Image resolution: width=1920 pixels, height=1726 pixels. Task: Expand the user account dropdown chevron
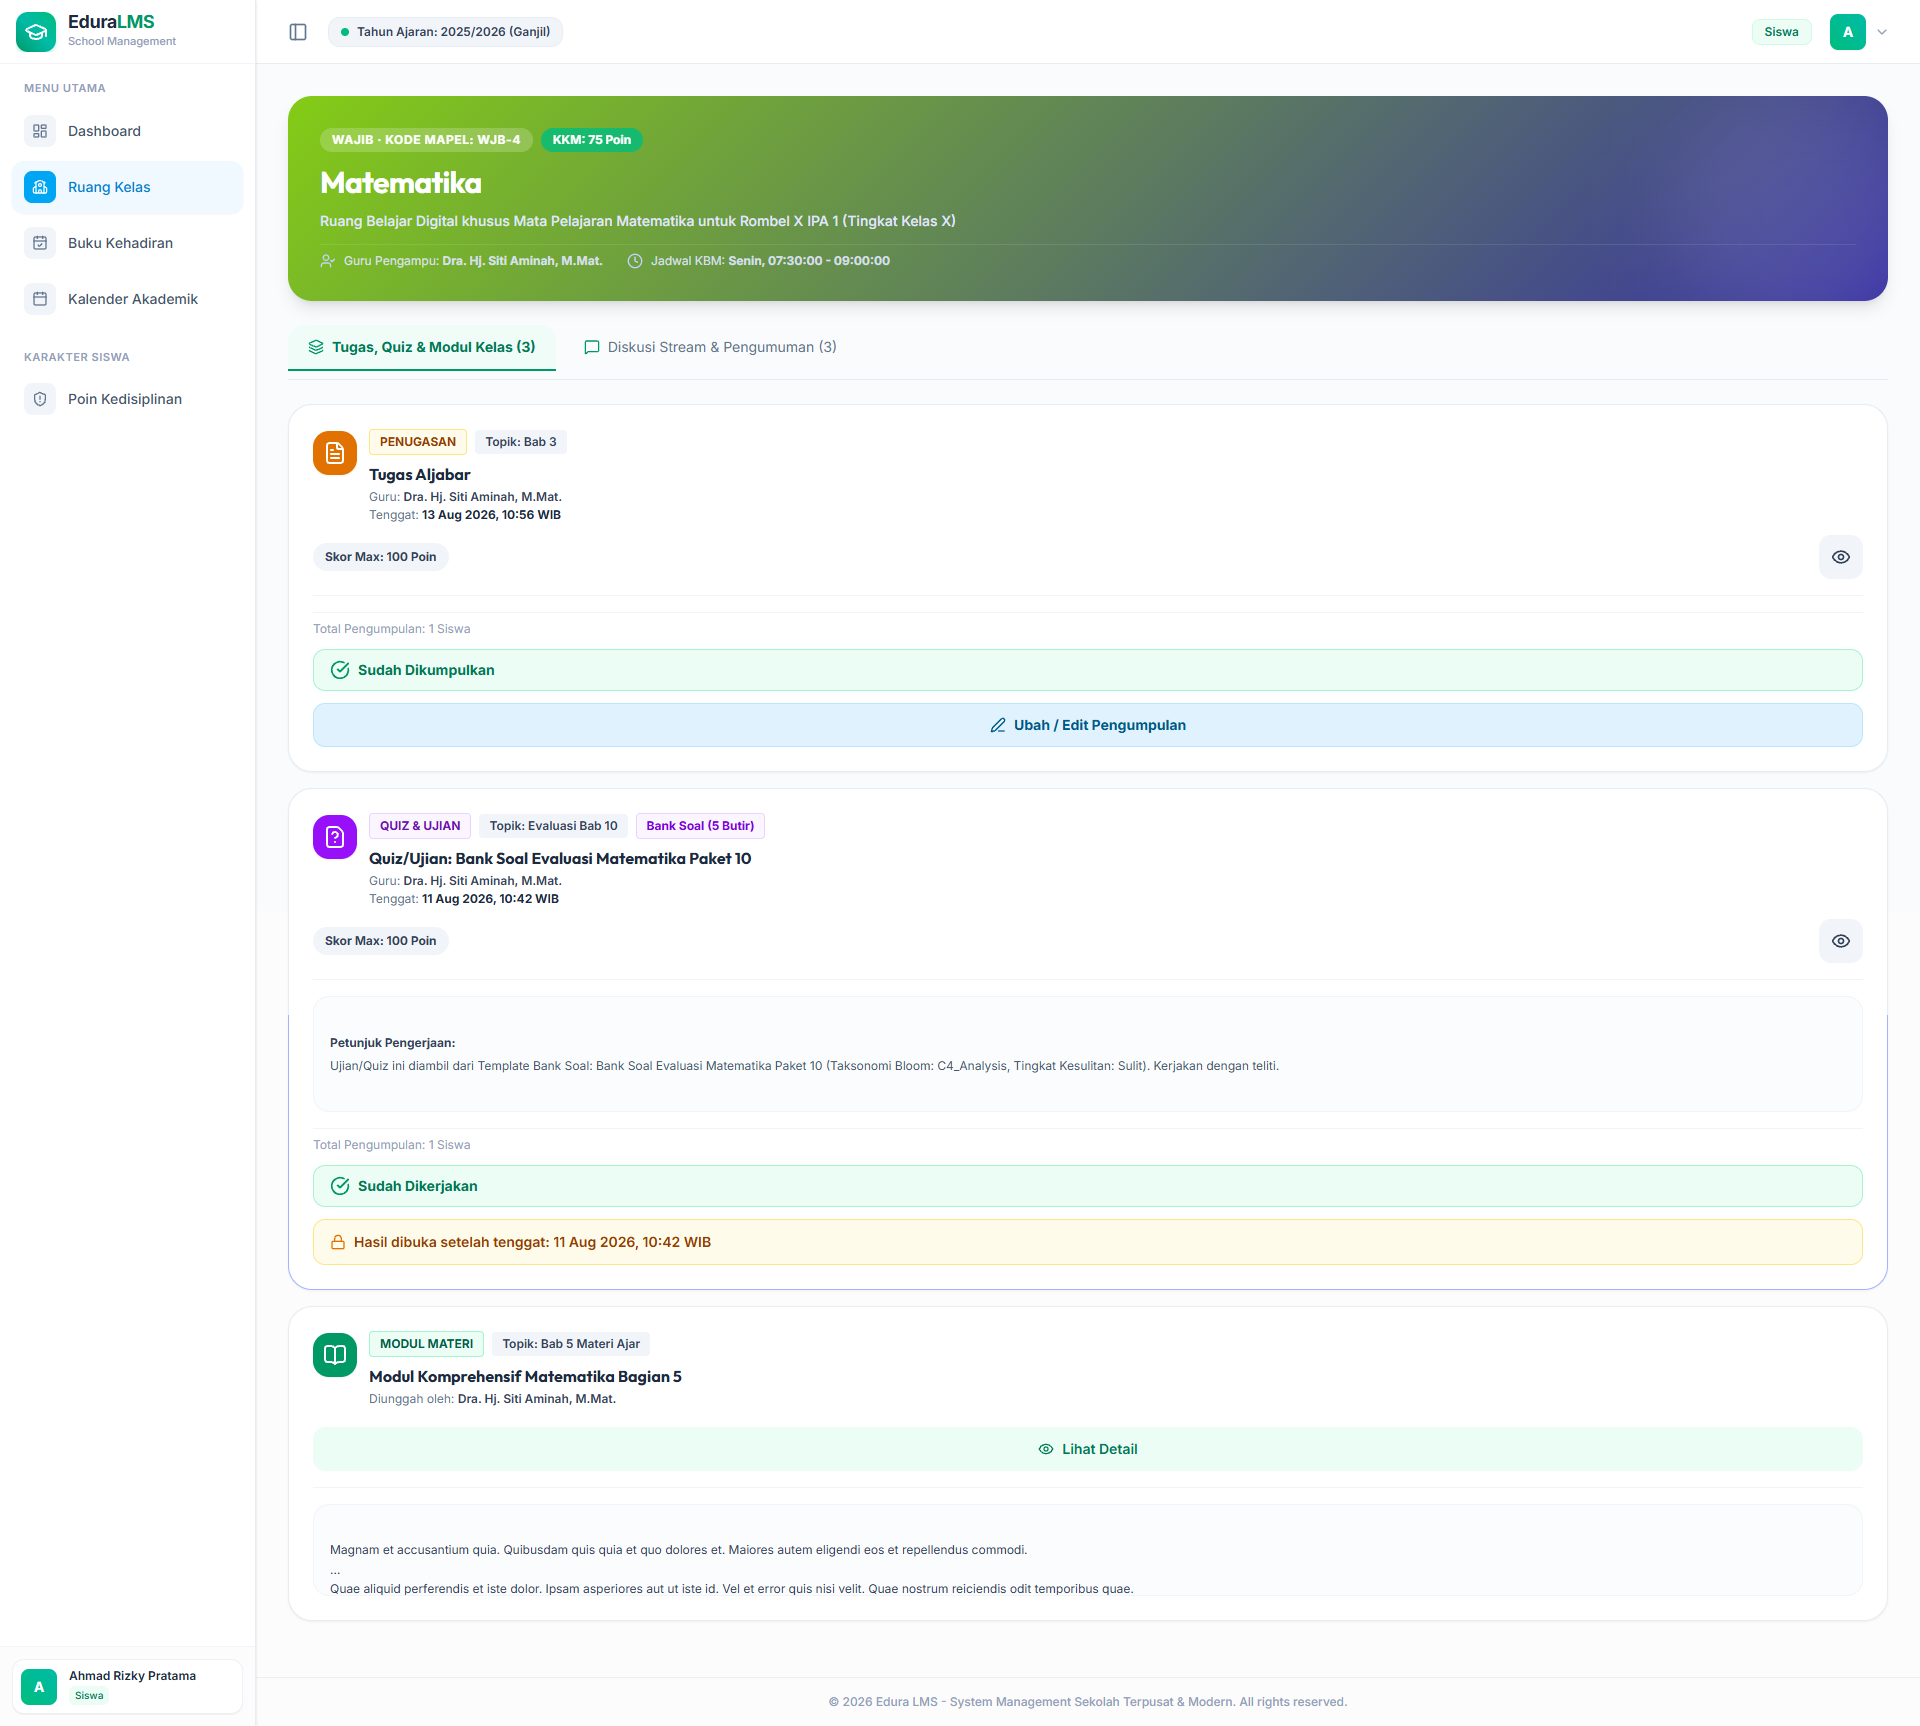[1882, 32]
